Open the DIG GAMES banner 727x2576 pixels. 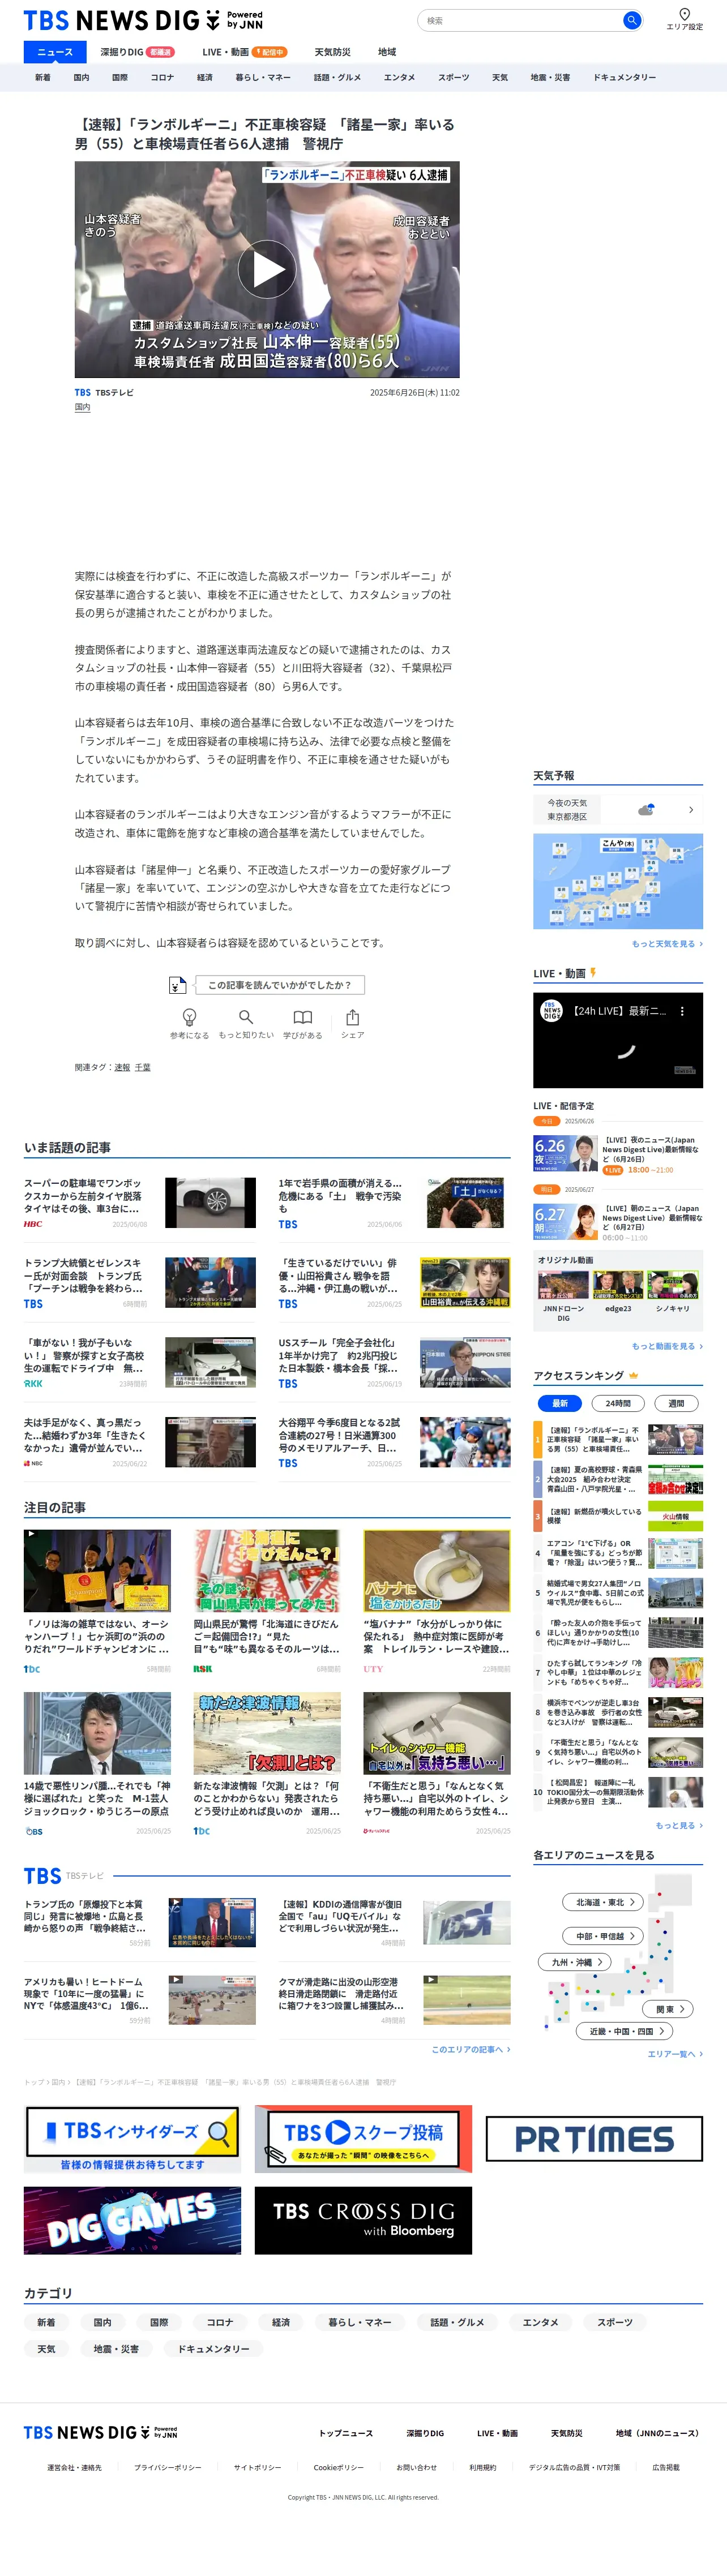132,2220
